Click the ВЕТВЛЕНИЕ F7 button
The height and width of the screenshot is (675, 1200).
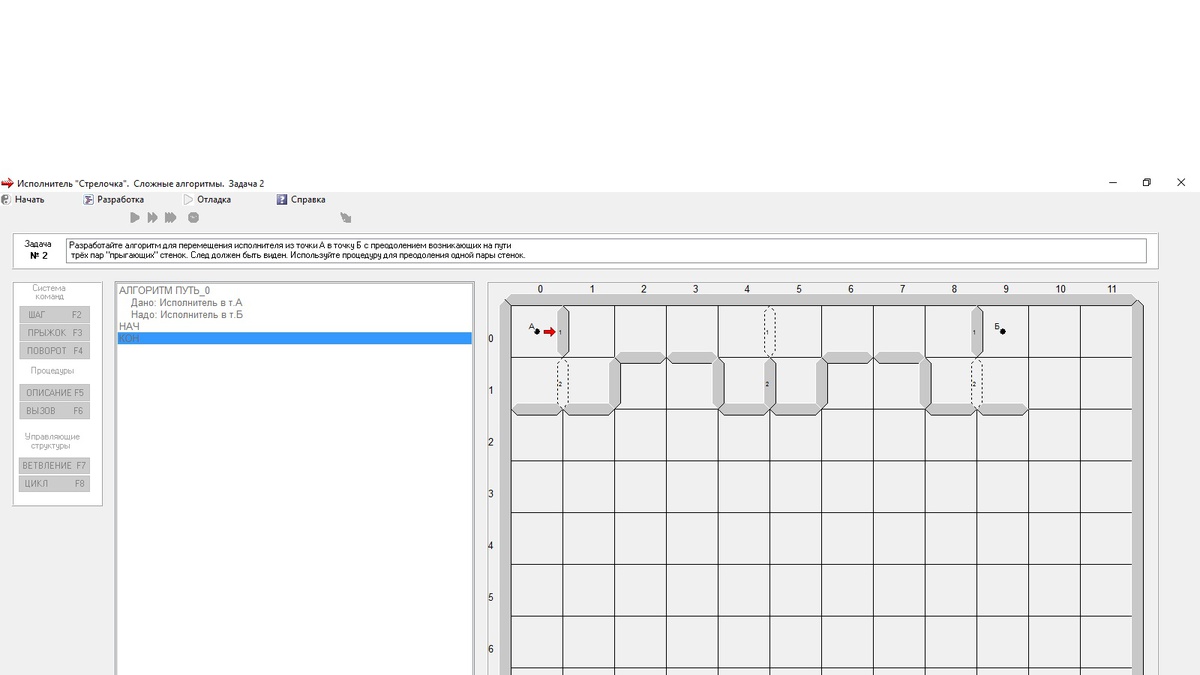click(x=54, y=466)
